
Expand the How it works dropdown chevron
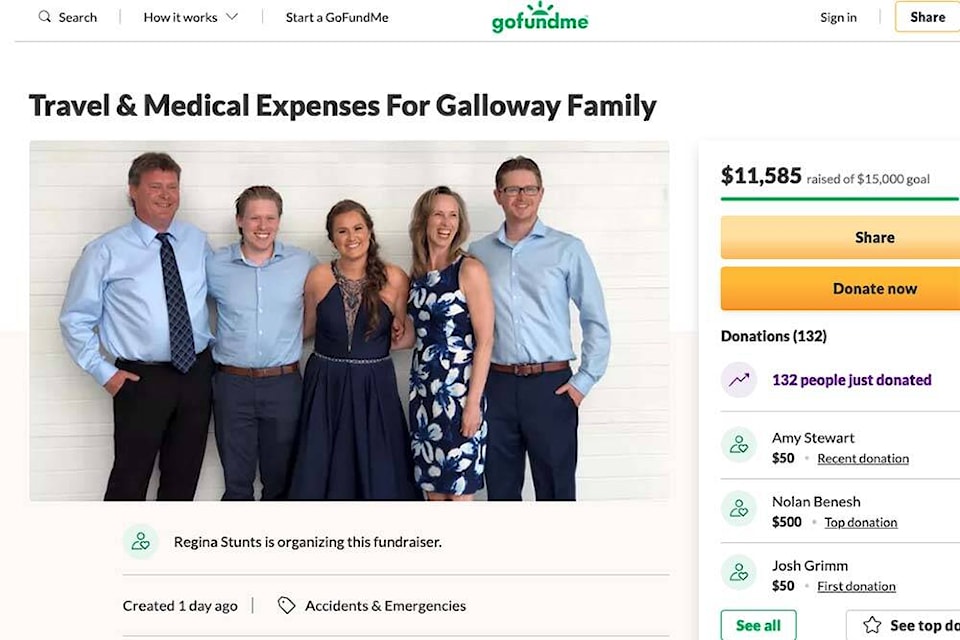tap(231, 17)
